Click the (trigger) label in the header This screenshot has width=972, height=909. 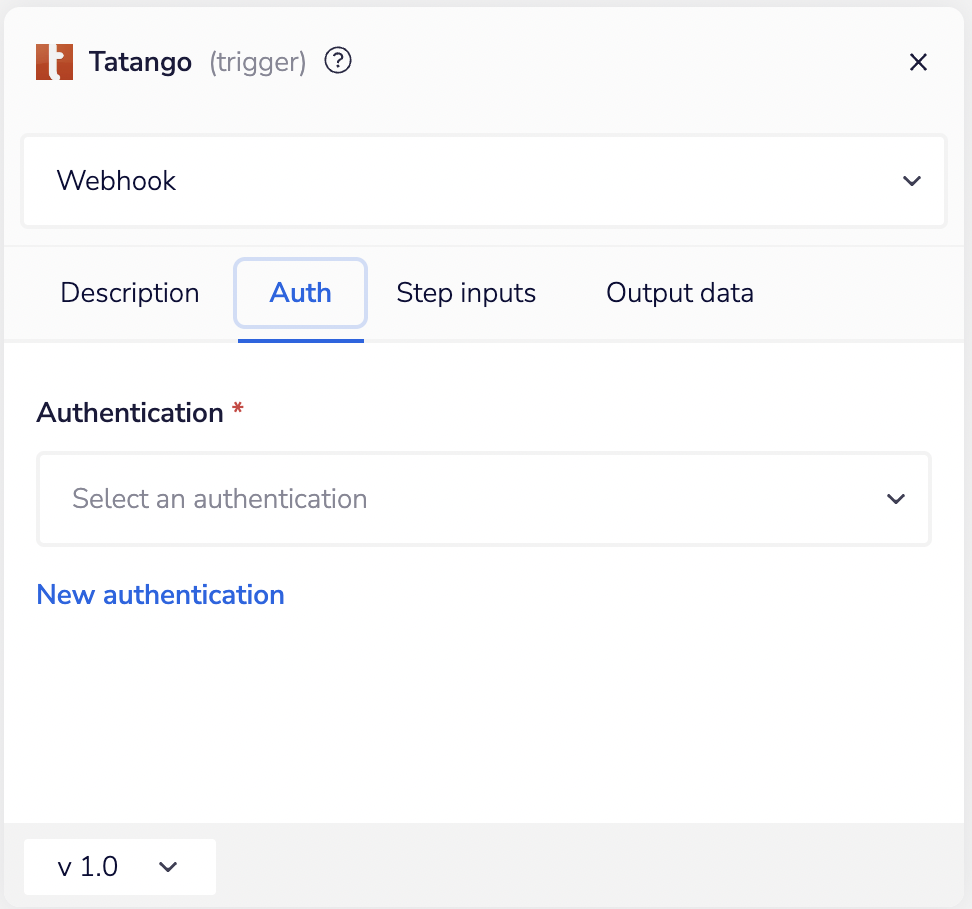(257, 62)
